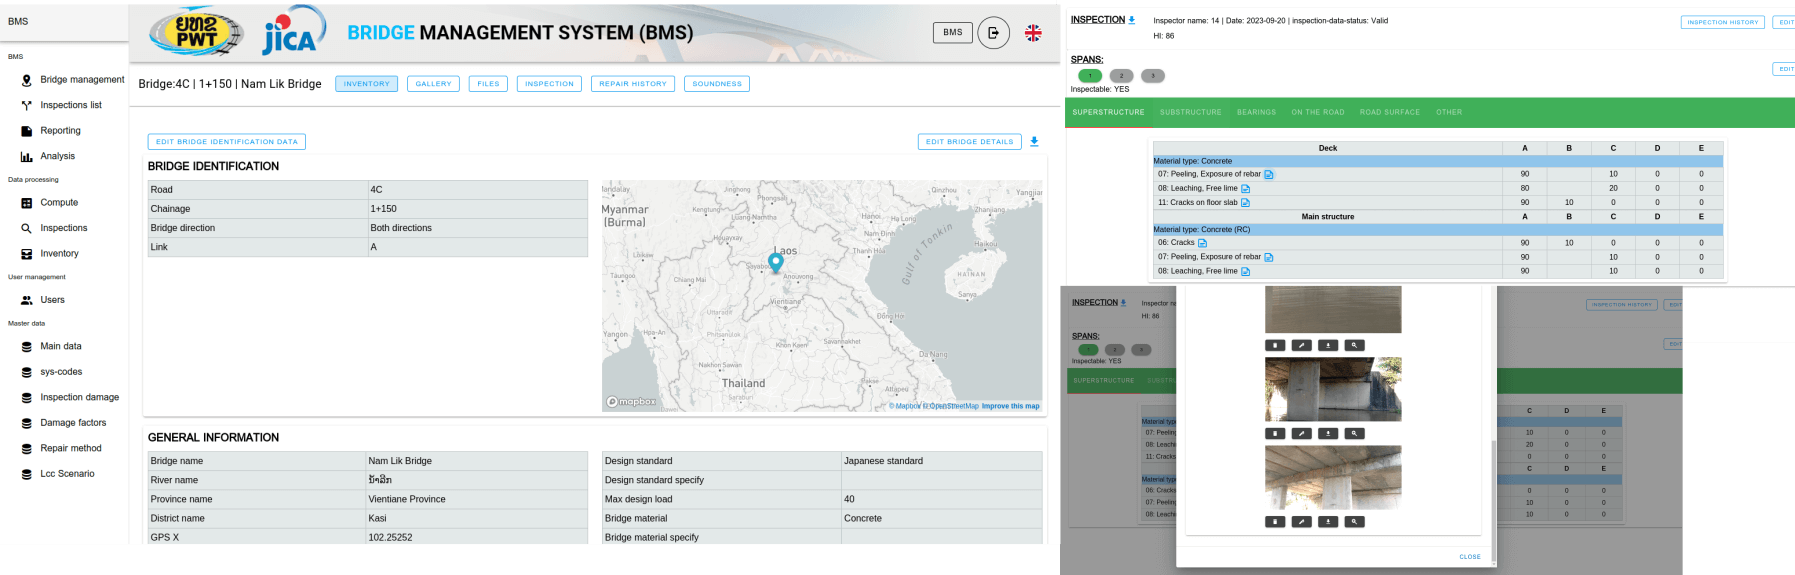1795x575 pixels.
Task: Open the GALLERY bridge section
Action: pyautogui.click(x=433, y=84)
